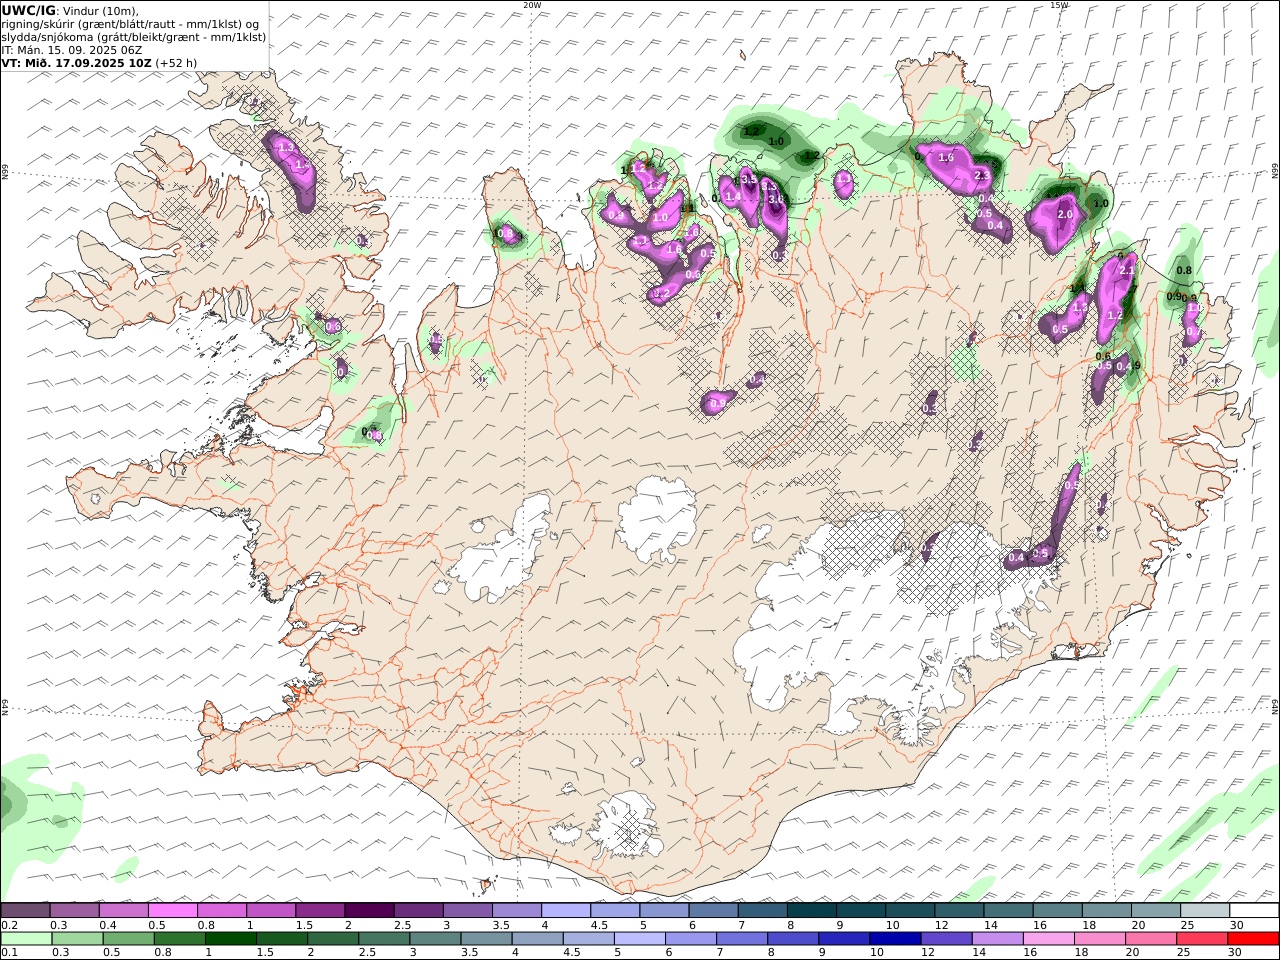
Task: Click the '3.5' snowfall value on the map
Action: [x=748, y=178]
